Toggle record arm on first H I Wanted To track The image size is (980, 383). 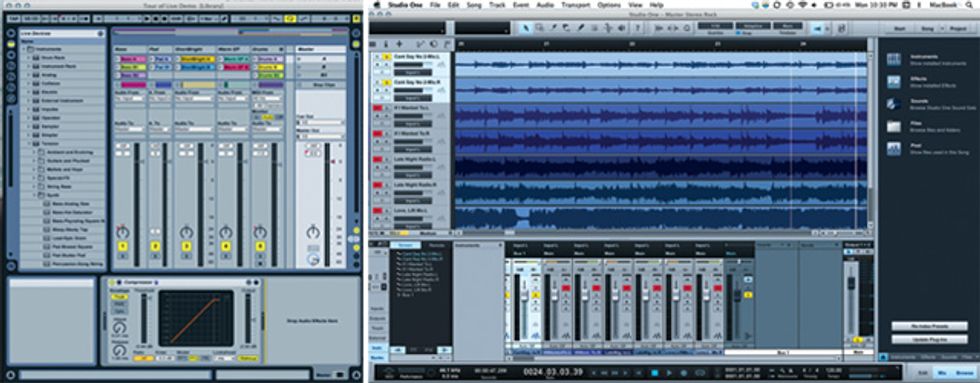click(378, 109)
